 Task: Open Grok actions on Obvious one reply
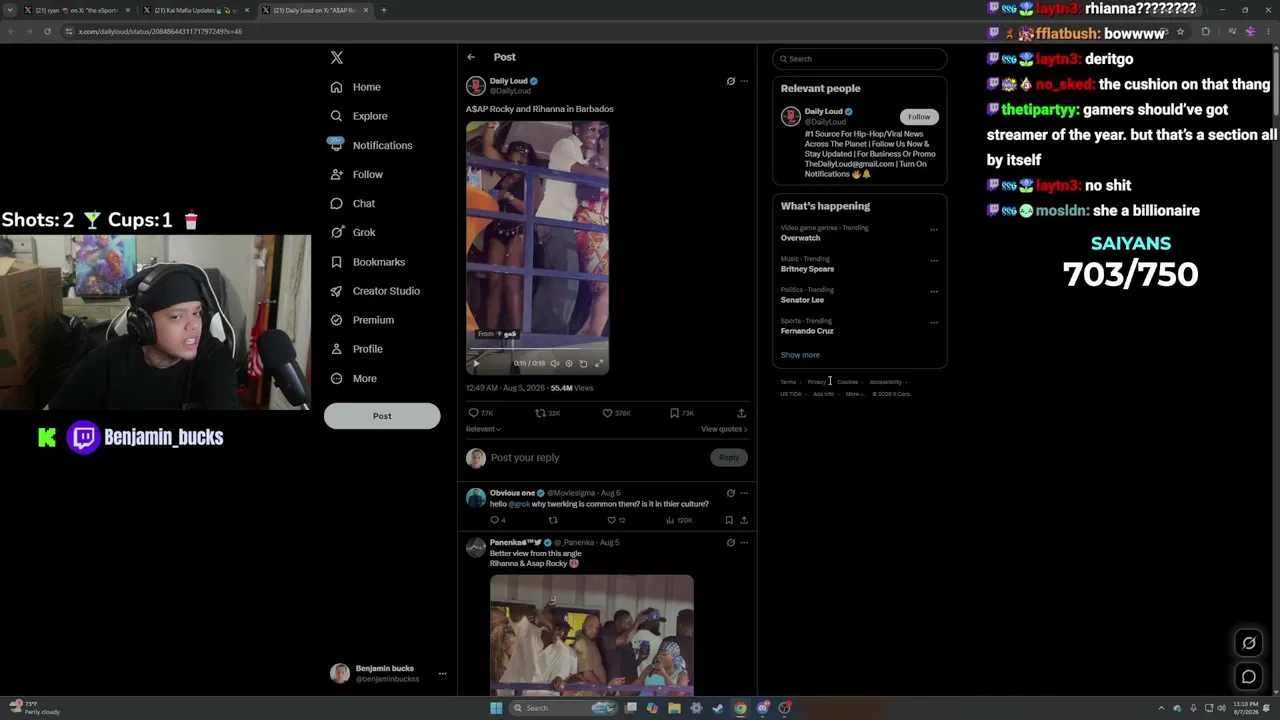(730, 493)
